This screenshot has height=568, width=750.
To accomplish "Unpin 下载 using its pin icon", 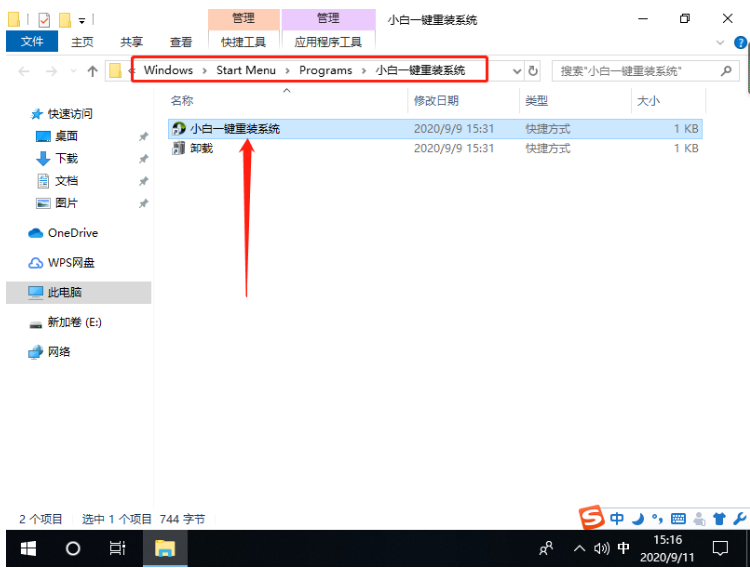I will (x=143, y=159).
